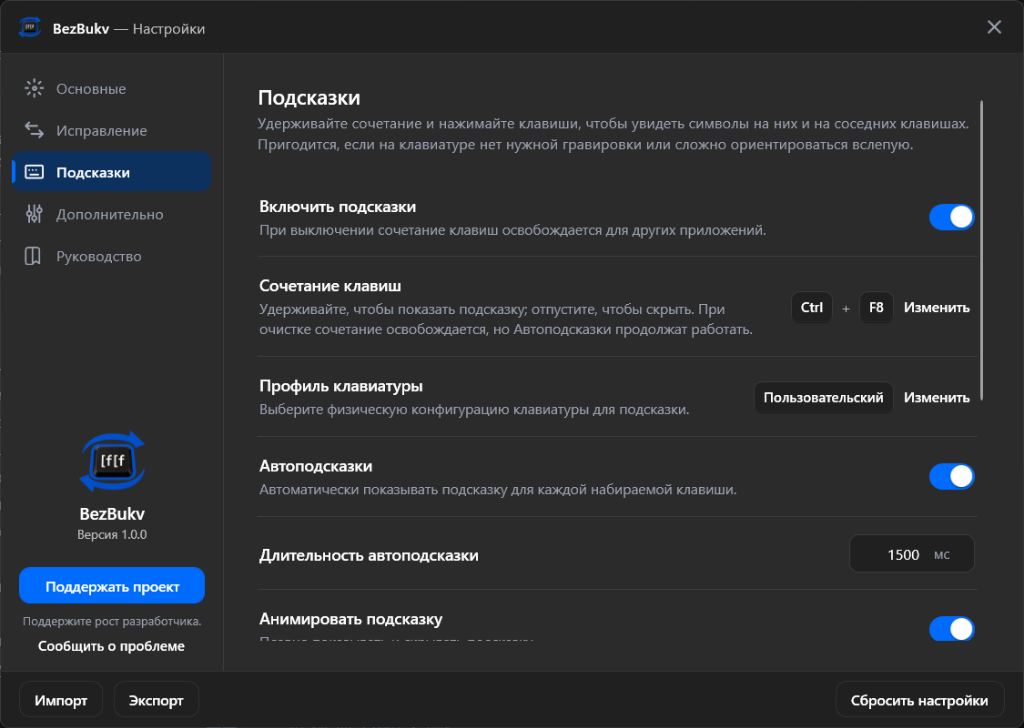Focus the 1500 мс duration field

pyautogui.click(x=912, y=554)
